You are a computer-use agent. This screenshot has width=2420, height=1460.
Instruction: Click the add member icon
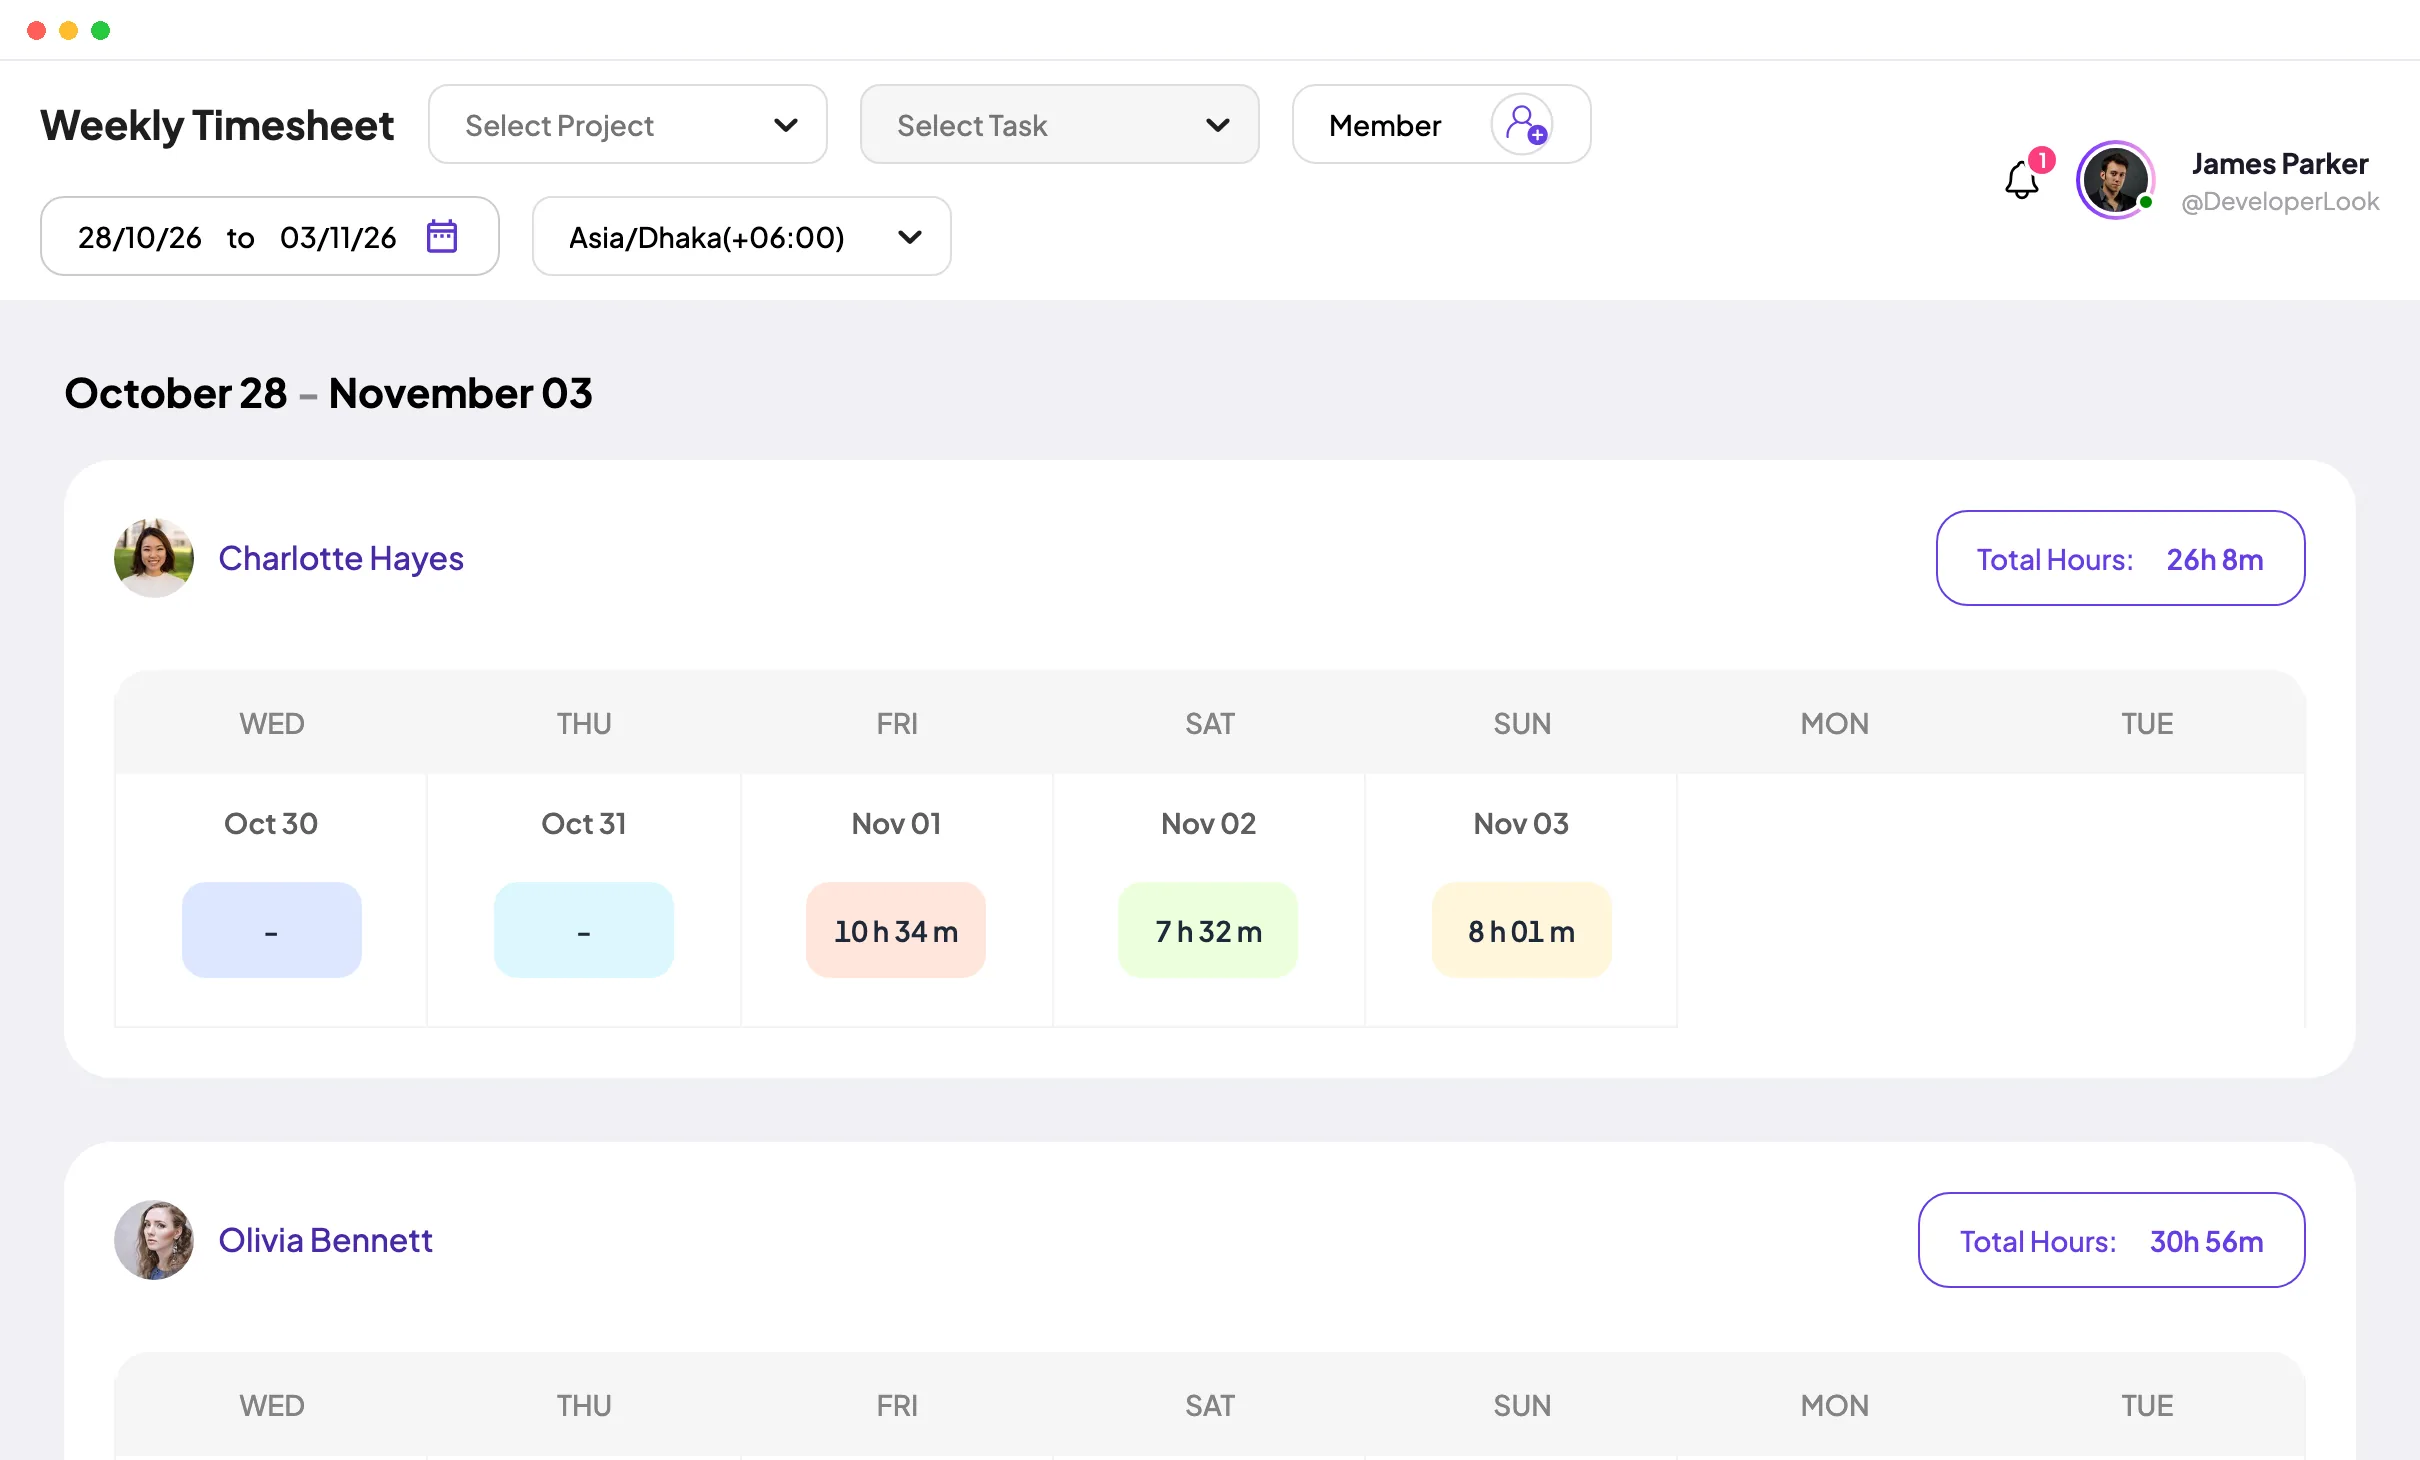tap(1522, 125)
